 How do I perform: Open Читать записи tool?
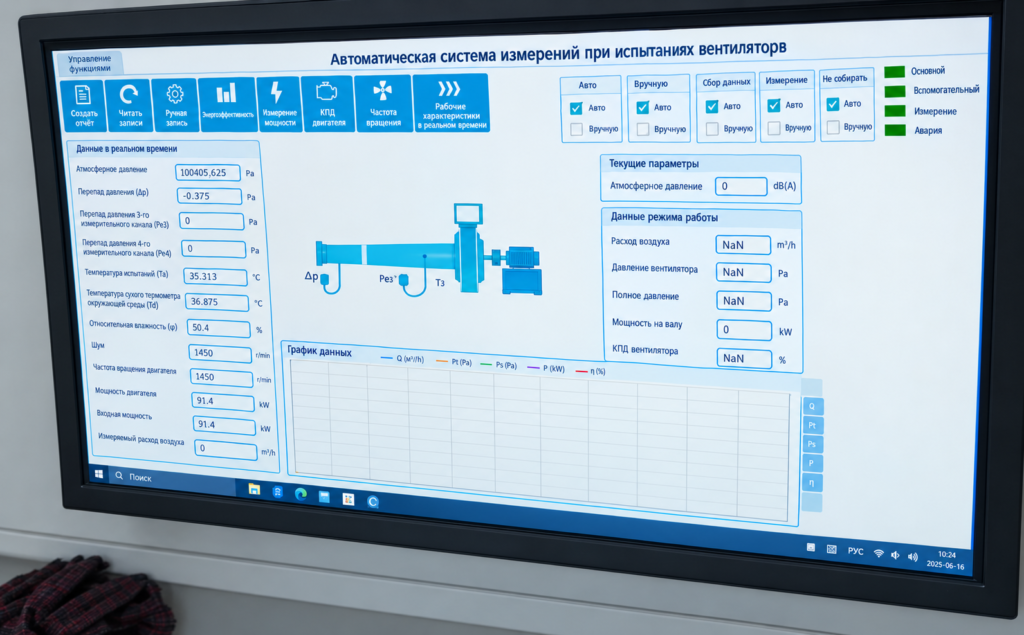(x=129, y=105)
